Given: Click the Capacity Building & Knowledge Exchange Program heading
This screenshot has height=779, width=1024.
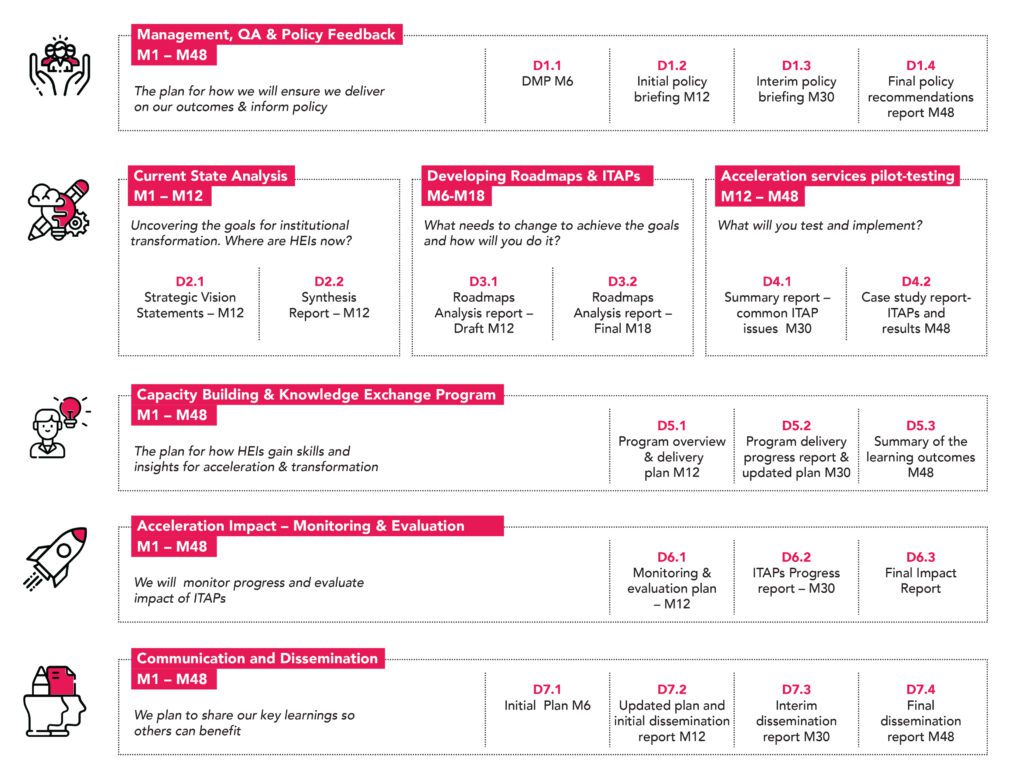Looking at the screenshot, I should pos(316,394).
